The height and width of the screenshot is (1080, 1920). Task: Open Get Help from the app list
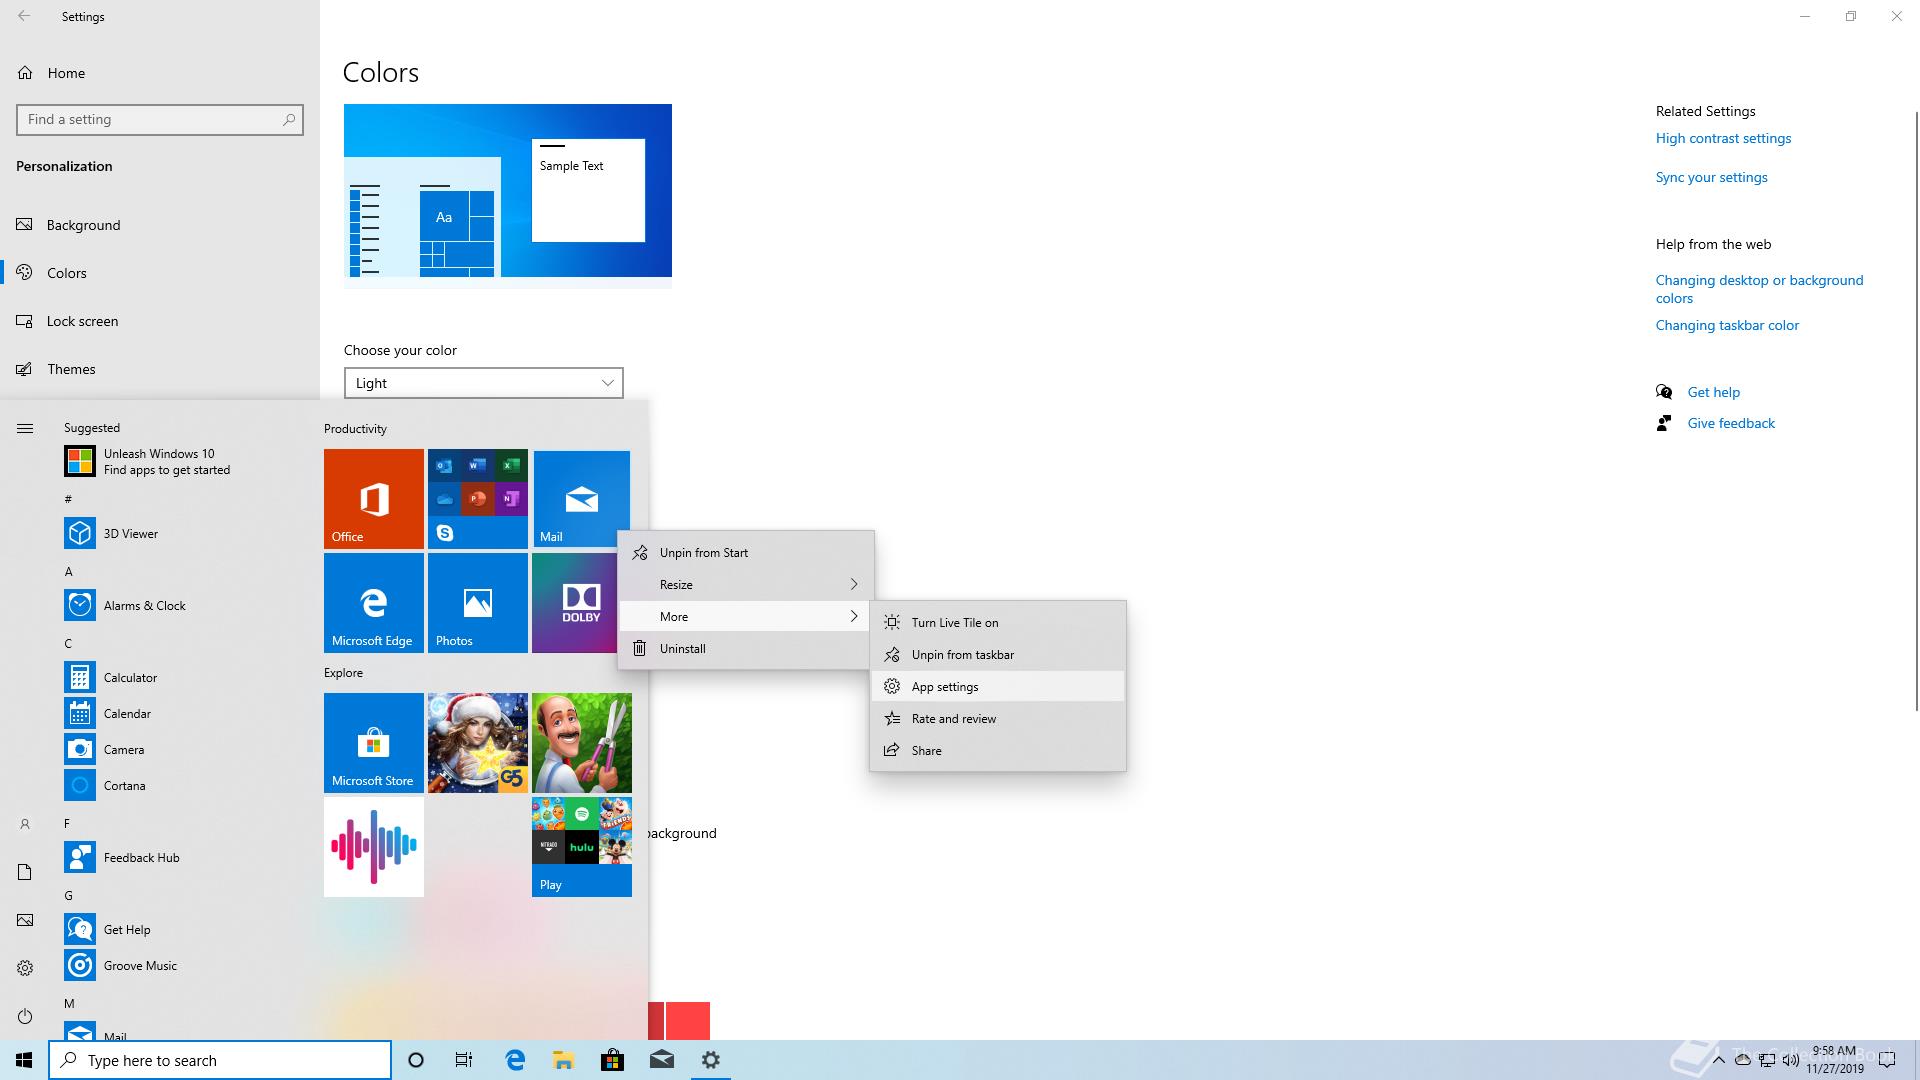coord(185,929)
